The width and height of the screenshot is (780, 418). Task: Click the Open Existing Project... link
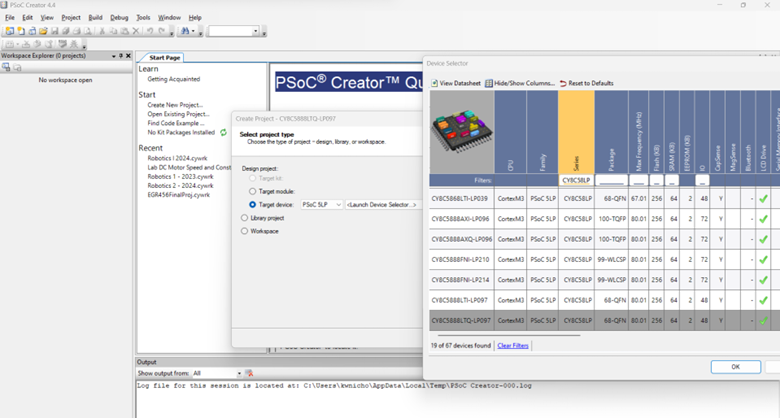pos(178,114)
